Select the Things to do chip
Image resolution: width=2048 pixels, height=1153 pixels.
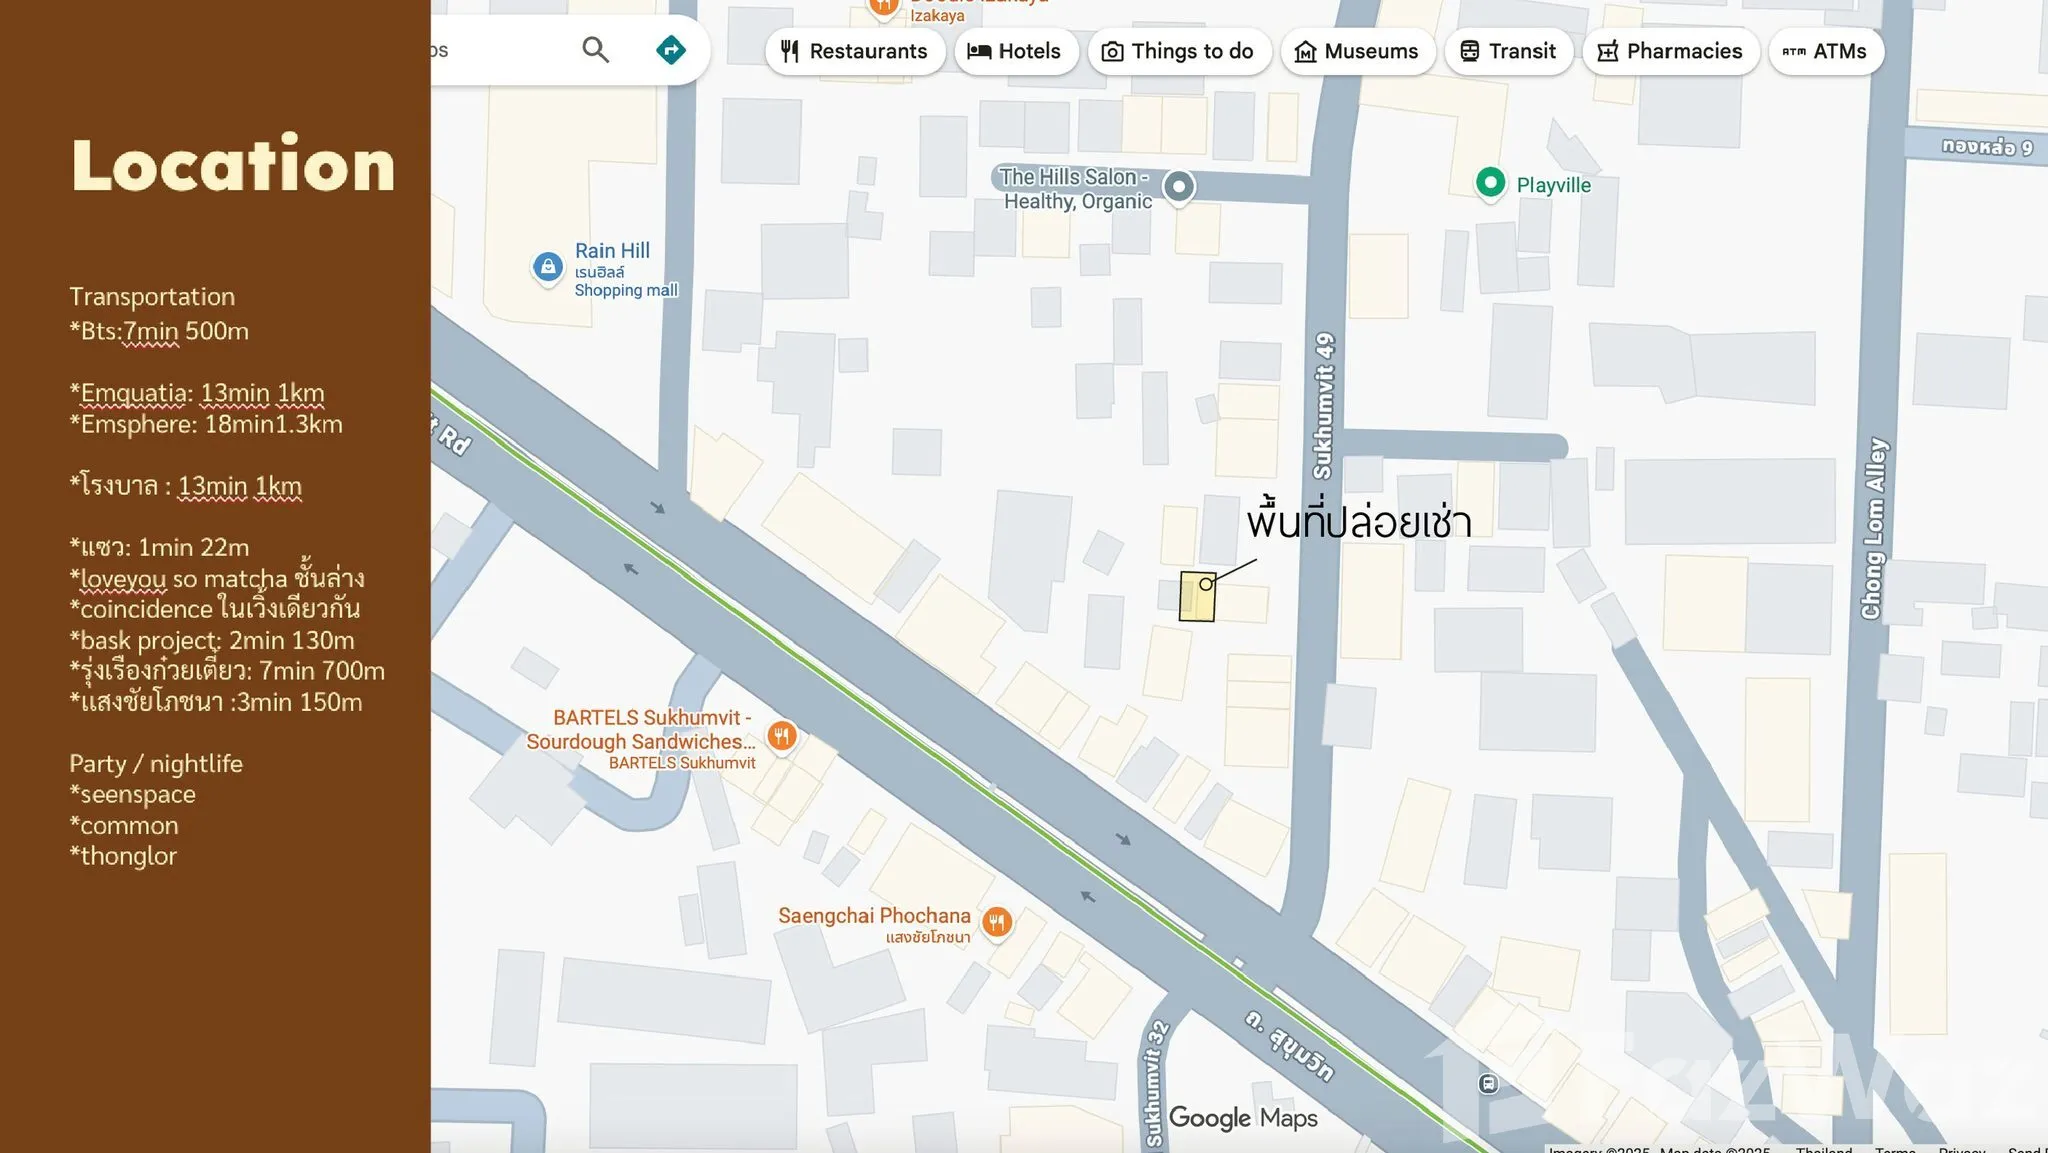pyautogui.click(x=1177, y=51)
